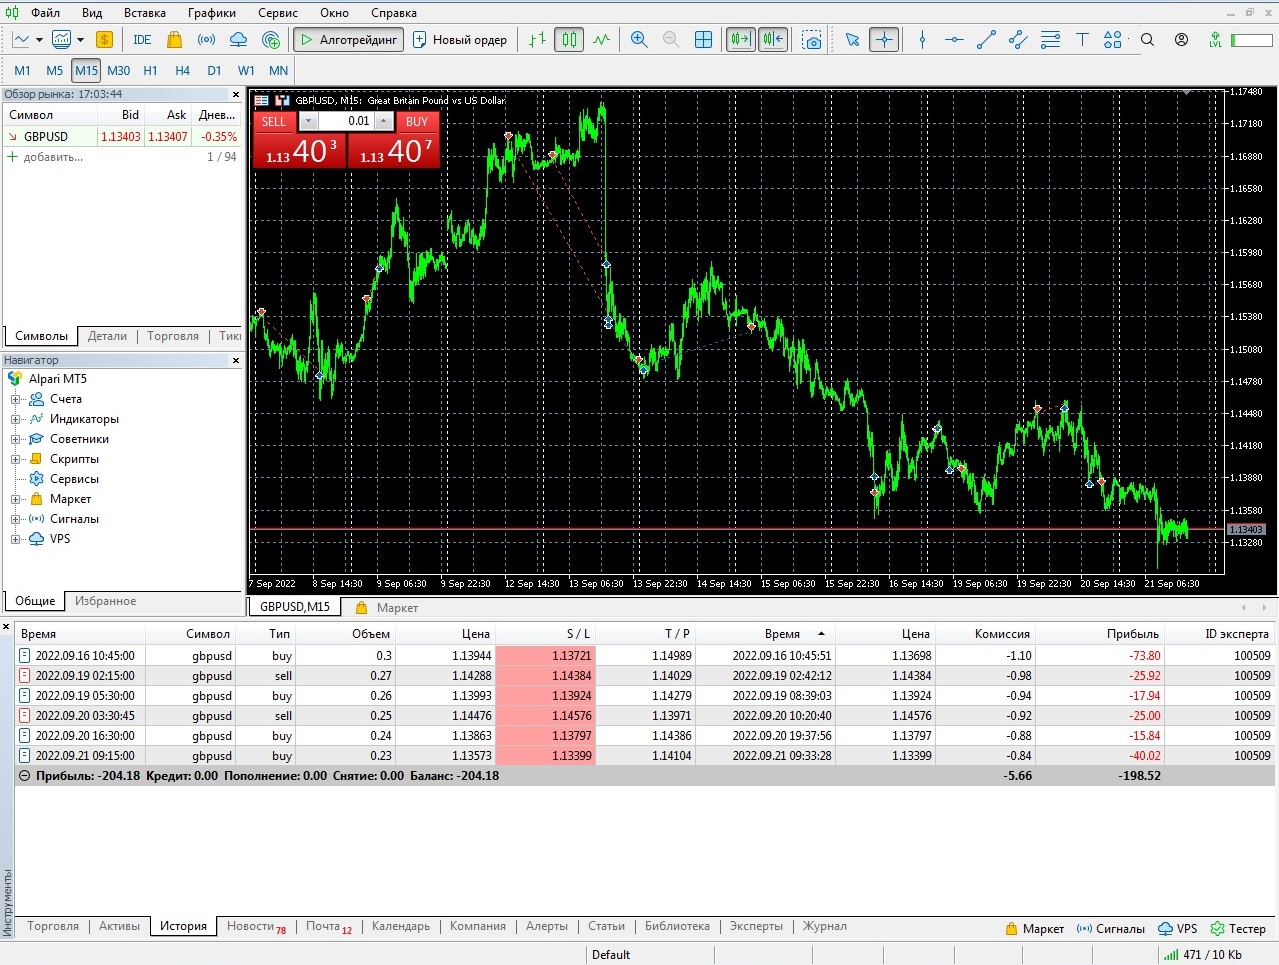The height and width of the screenshot is (965, 1279).
Task: Open the templates/profiles dropdown arrow
Action: coord(80,40)
